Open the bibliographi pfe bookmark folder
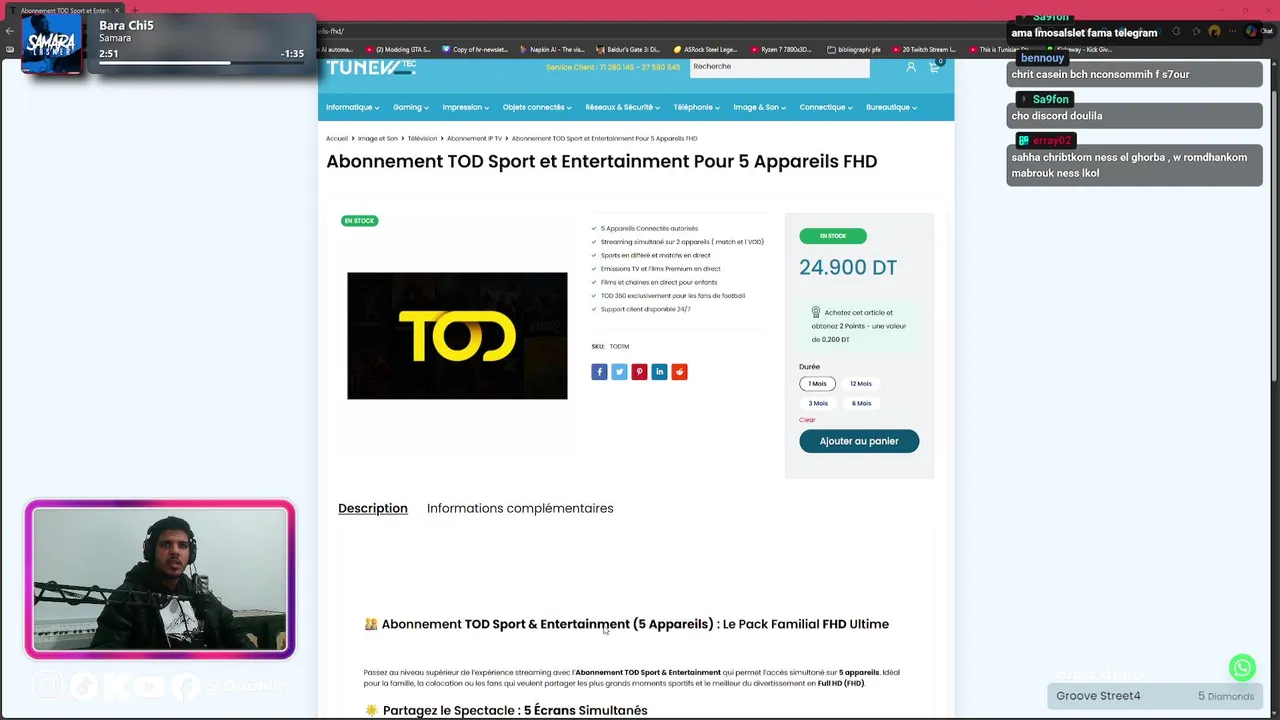Image resolution: width=1280 pixels, height=720 pixels. coord(854,49)
